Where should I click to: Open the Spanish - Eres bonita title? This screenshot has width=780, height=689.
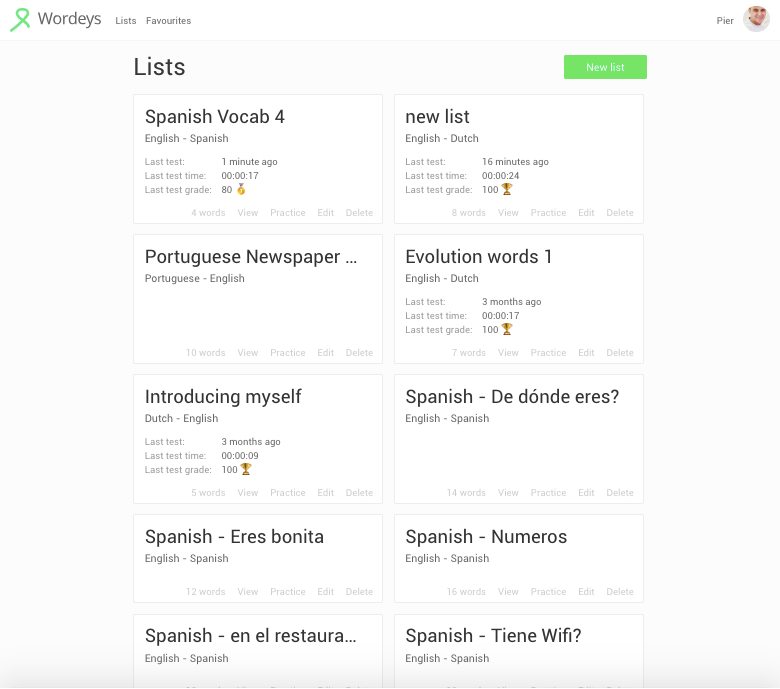pos(234,537)
